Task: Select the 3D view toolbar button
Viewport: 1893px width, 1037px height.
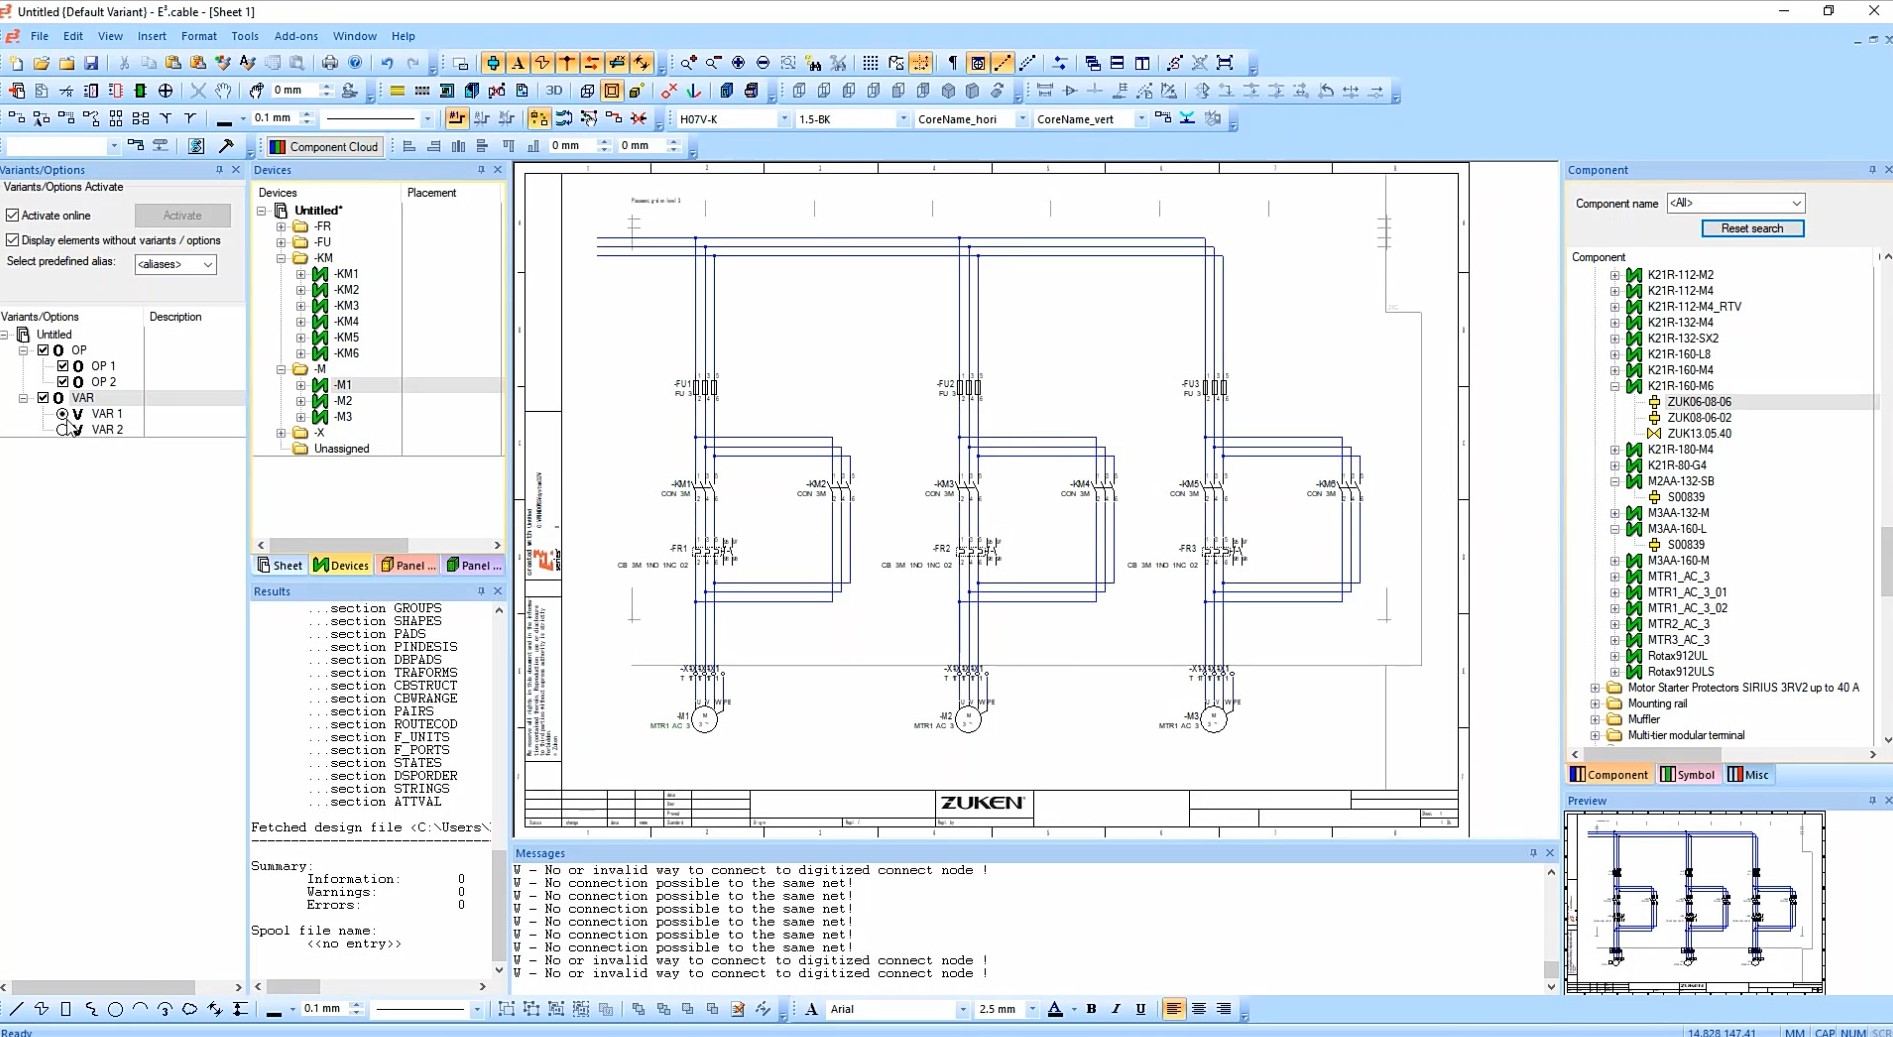Action: point(554,91)
